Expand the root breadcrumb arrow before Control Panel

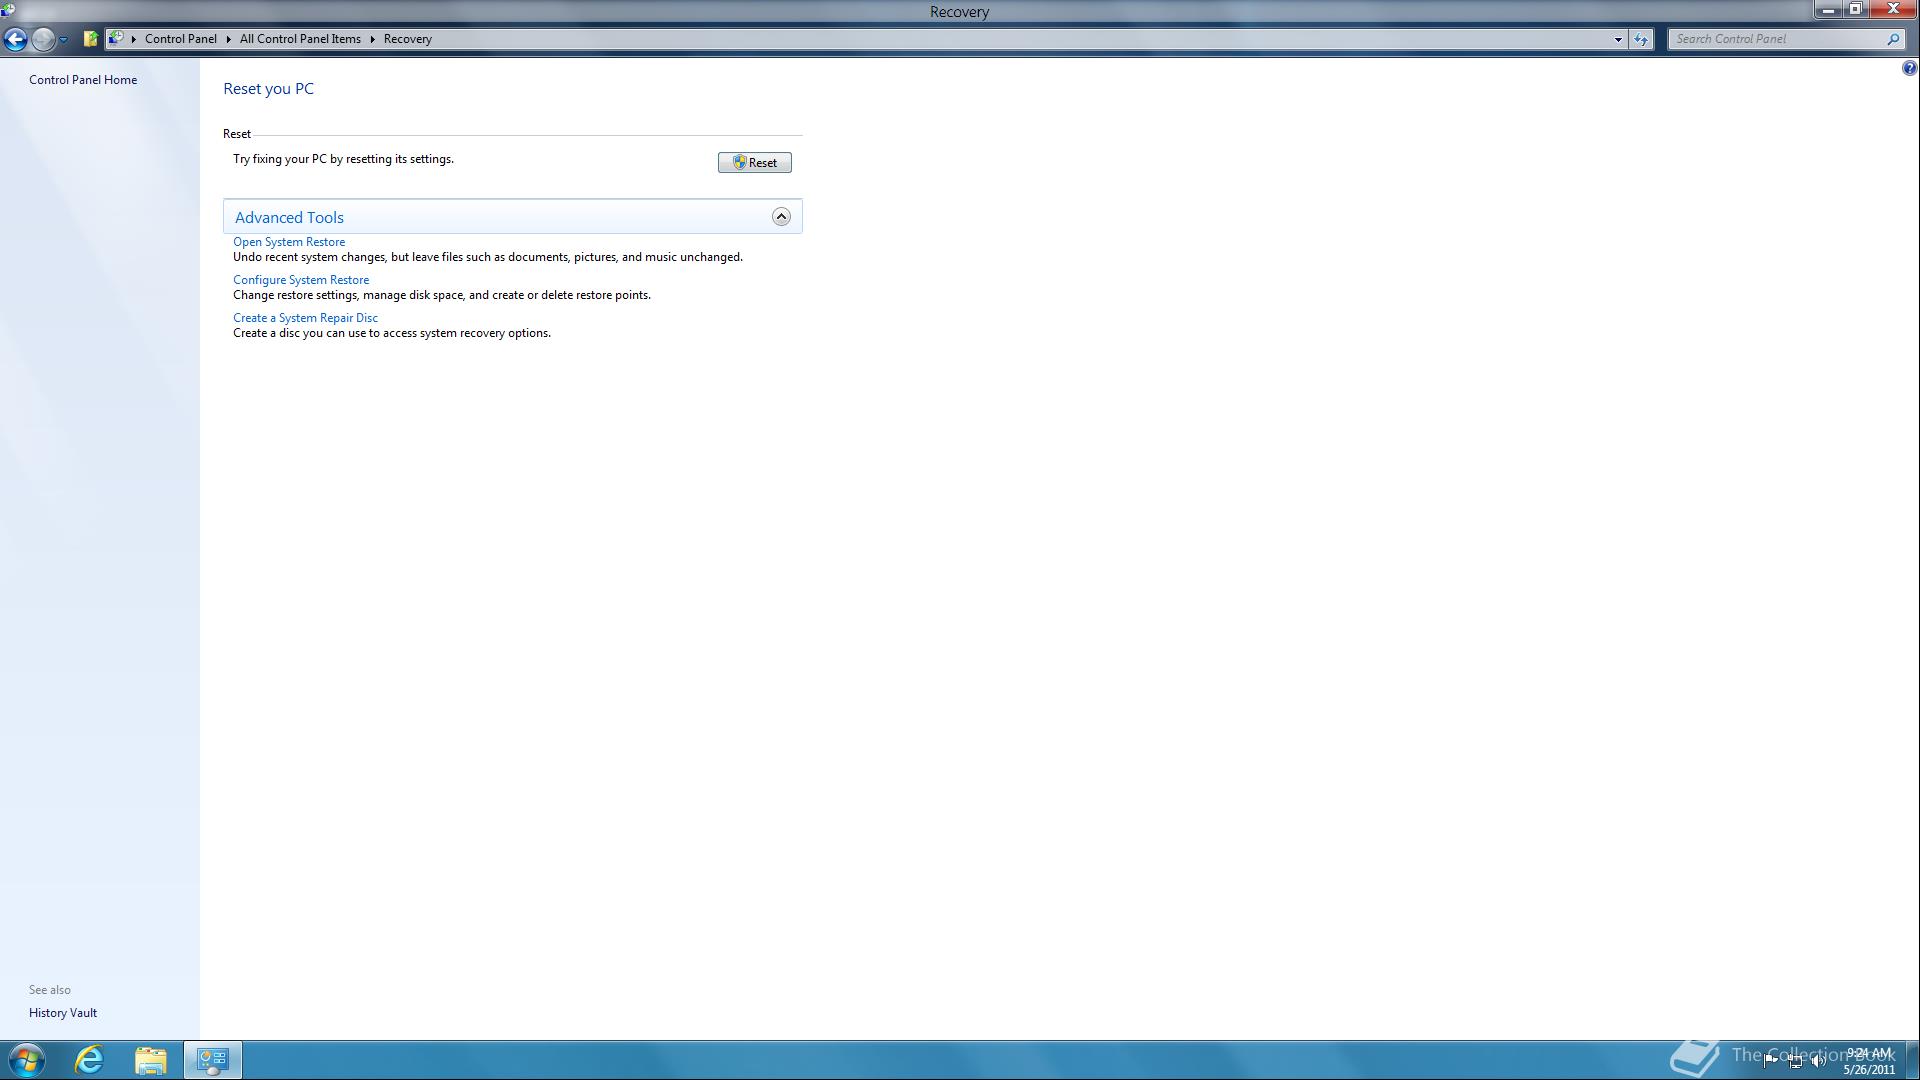pos(133,39)
